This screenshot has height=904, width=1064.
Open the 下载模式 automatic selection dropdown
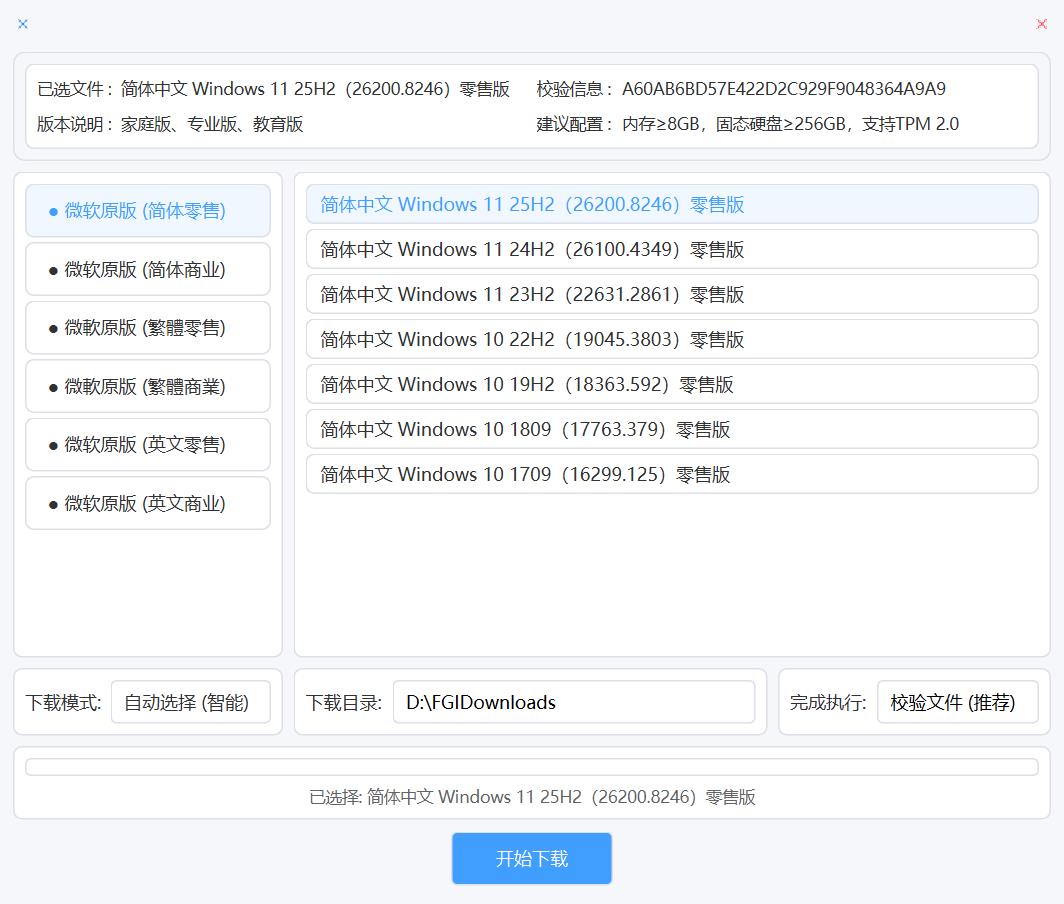(x=190, y=702)
